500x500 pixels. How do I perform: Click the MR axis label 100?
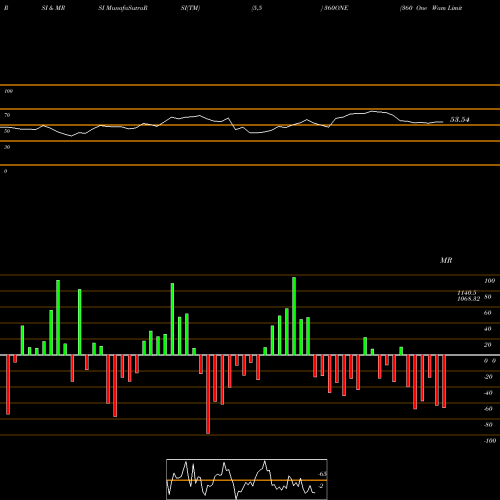pos(489,281)
